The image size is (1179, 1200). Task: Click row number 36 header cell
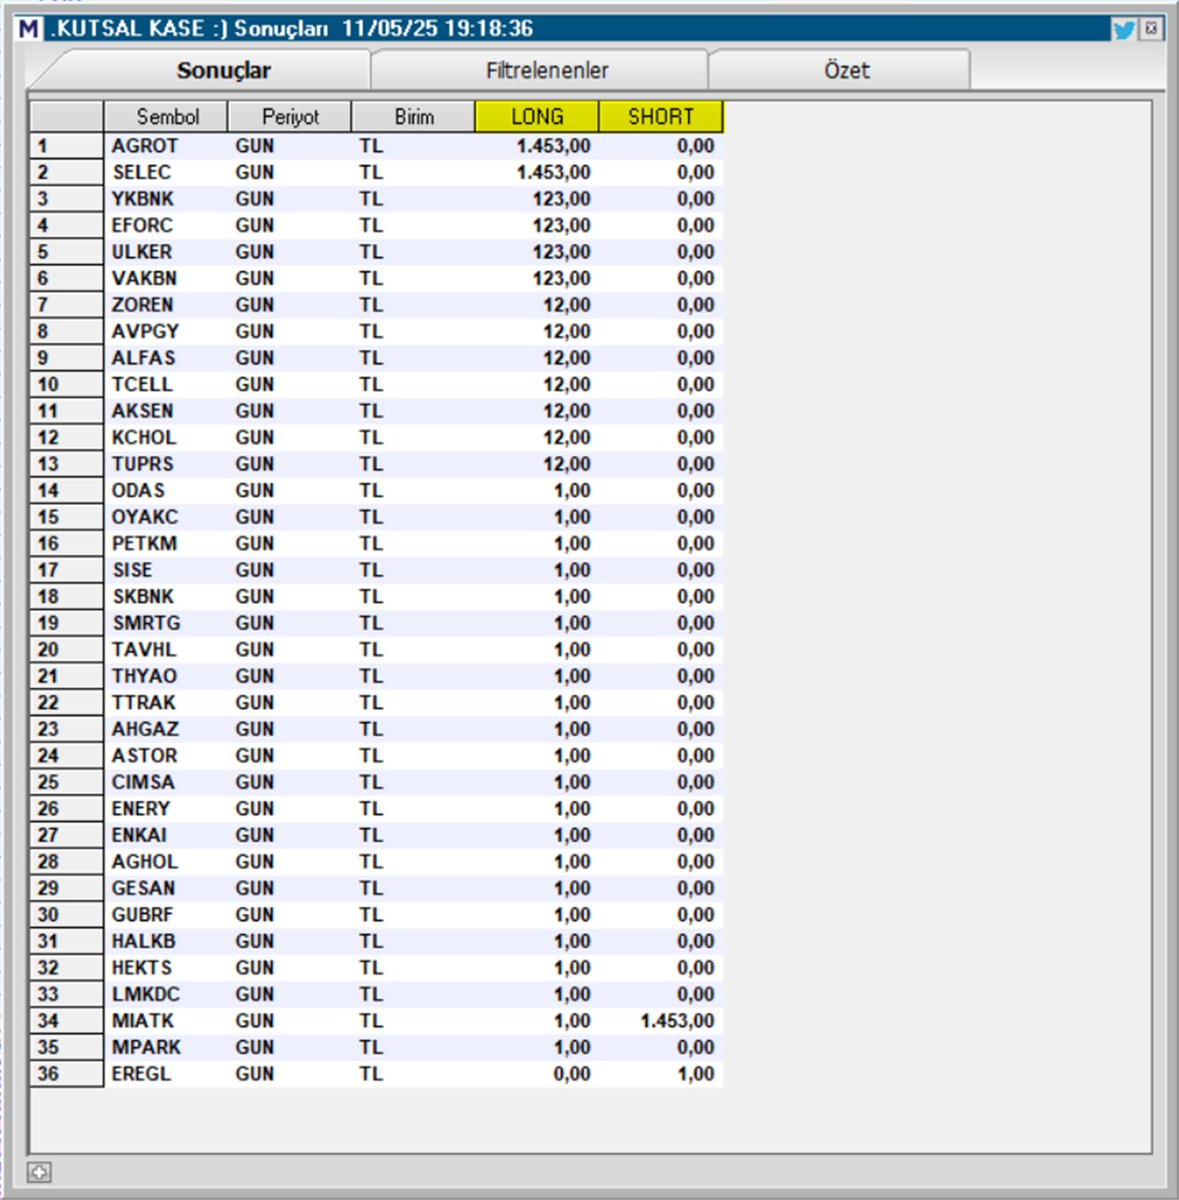pos(66,1073)
